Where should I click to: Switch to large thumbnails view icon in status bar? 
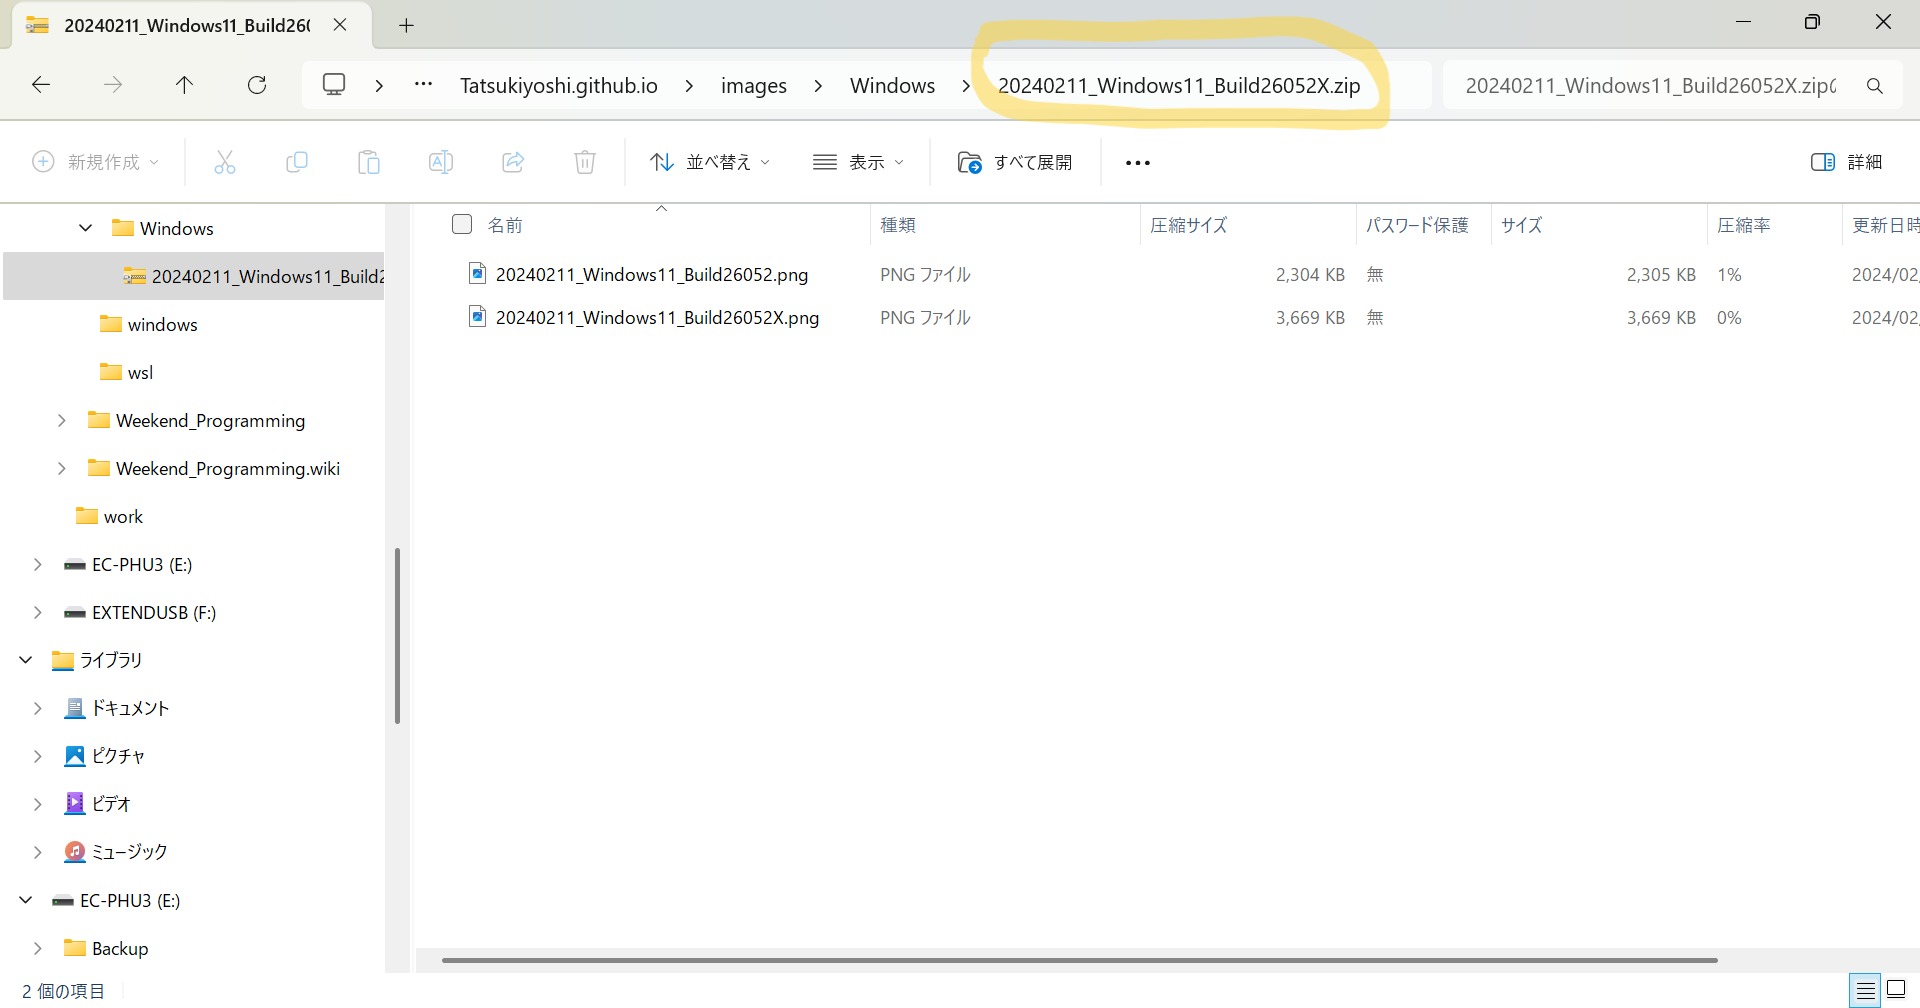pyautogui.click(x=1896, y=991)
